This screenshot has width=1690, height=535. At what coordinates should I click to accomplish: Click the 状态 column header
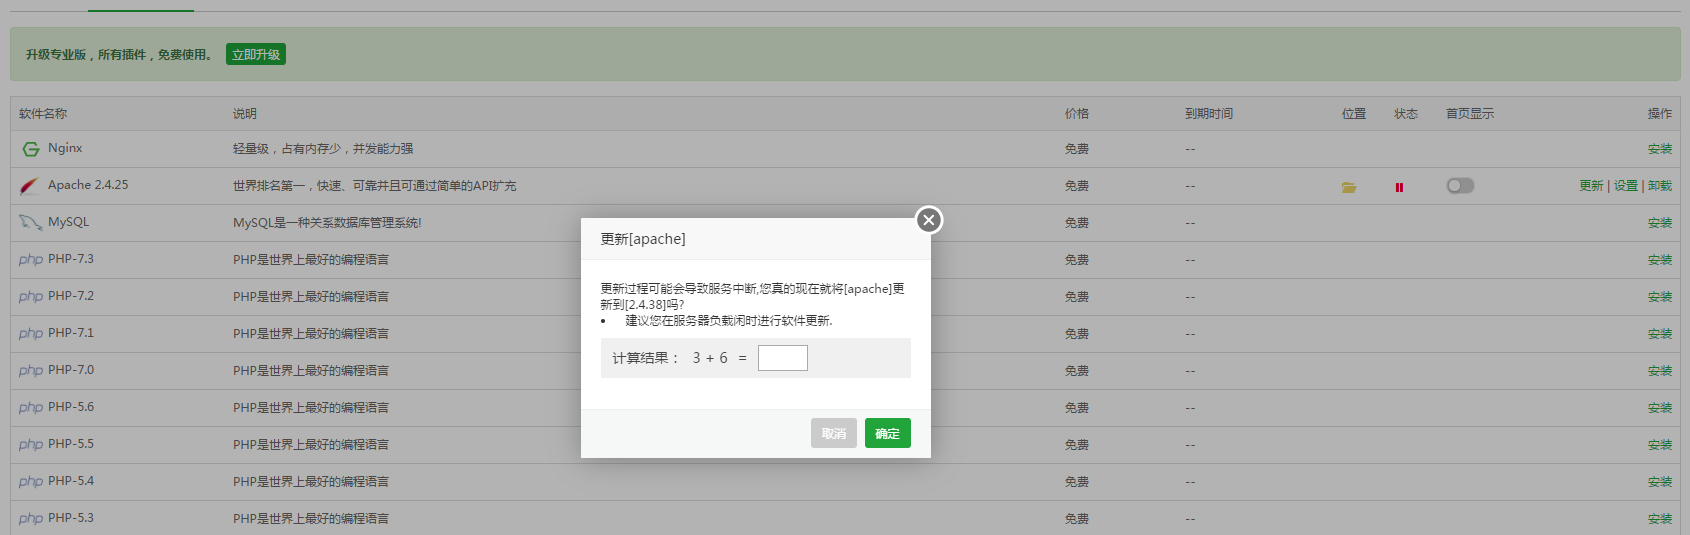click(1406, 114)
